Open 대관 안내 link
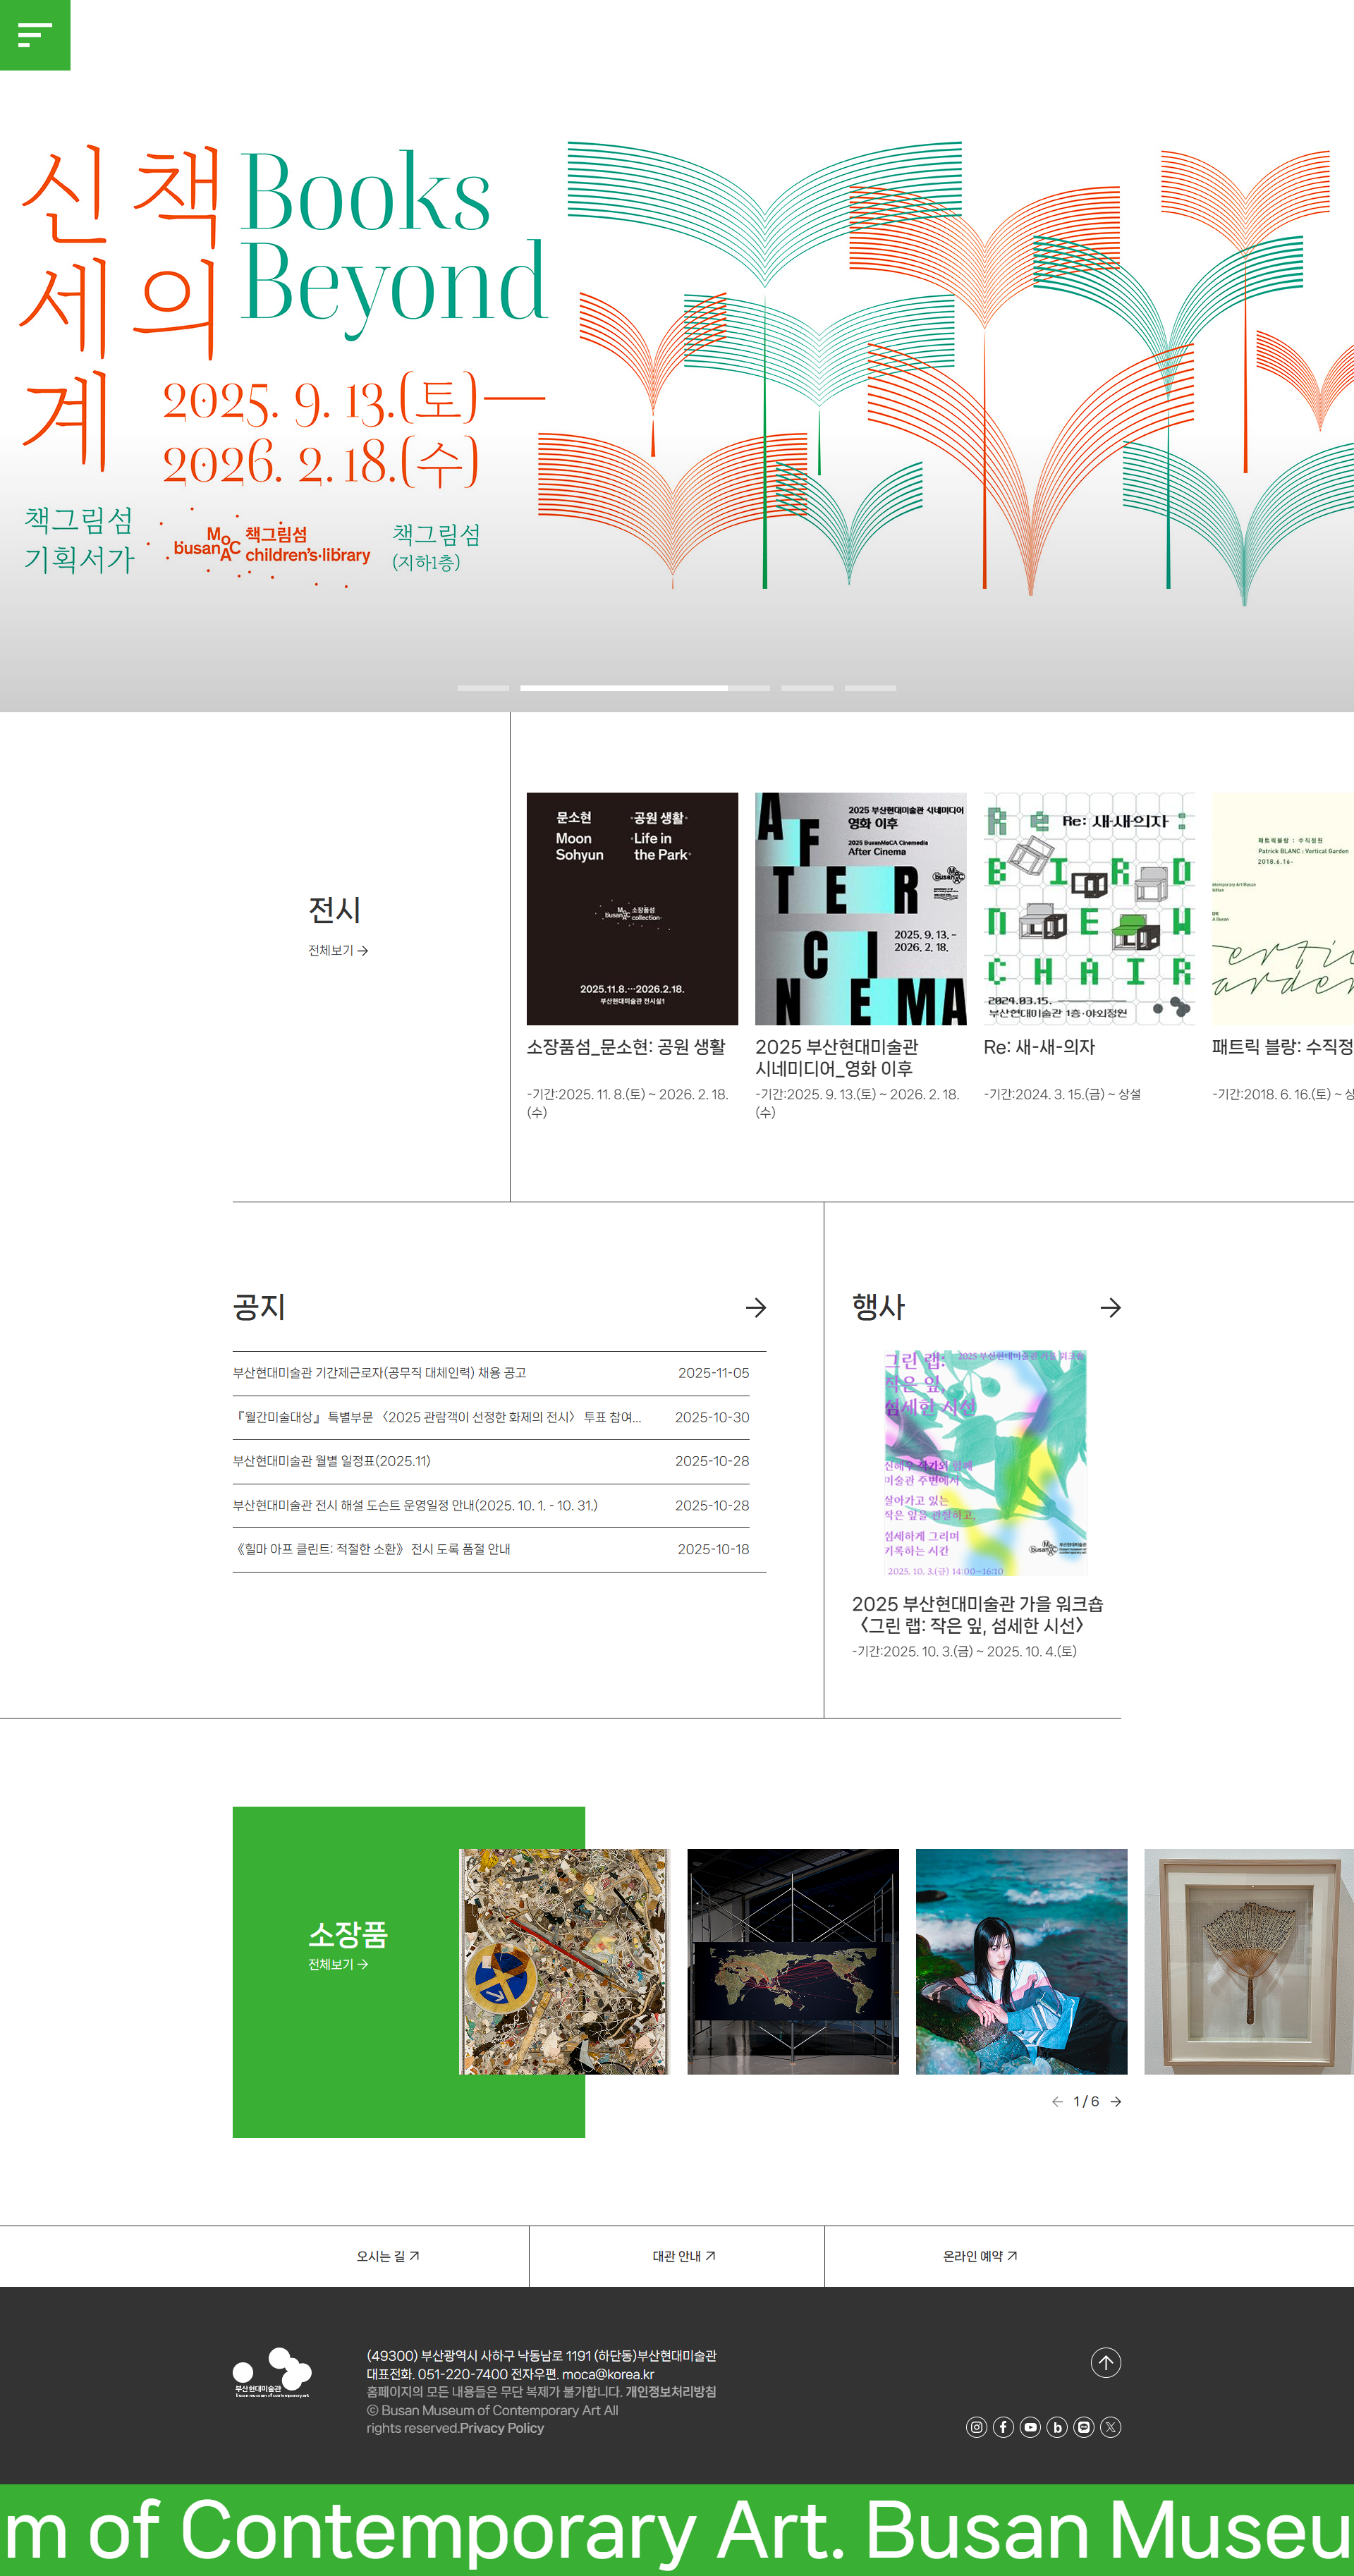 pyautogui.click(x=684, y=2256)
